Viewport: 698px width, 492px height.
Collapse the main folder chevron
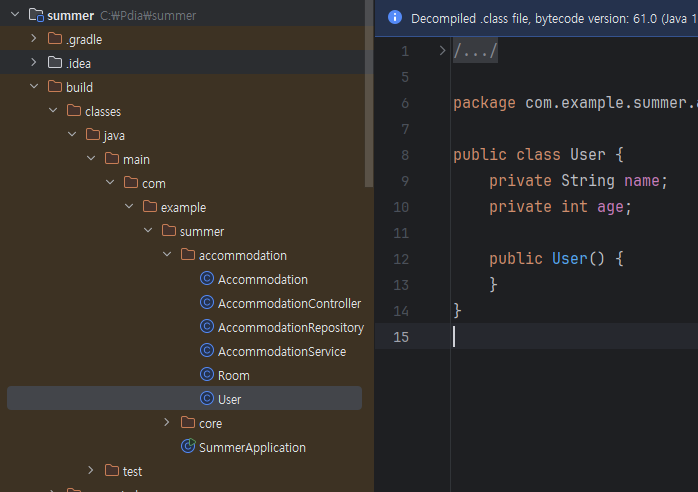coord(91,159)
